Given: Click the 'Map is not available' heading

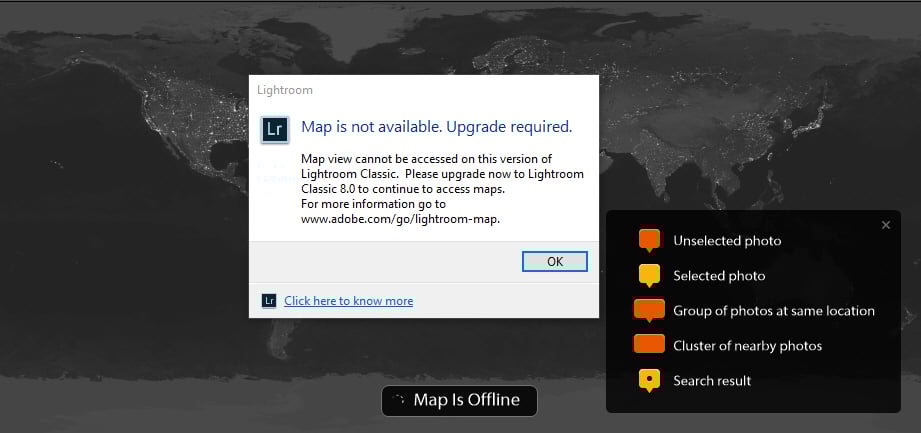Looking at the screenshot, I should (x=436, y=126).
